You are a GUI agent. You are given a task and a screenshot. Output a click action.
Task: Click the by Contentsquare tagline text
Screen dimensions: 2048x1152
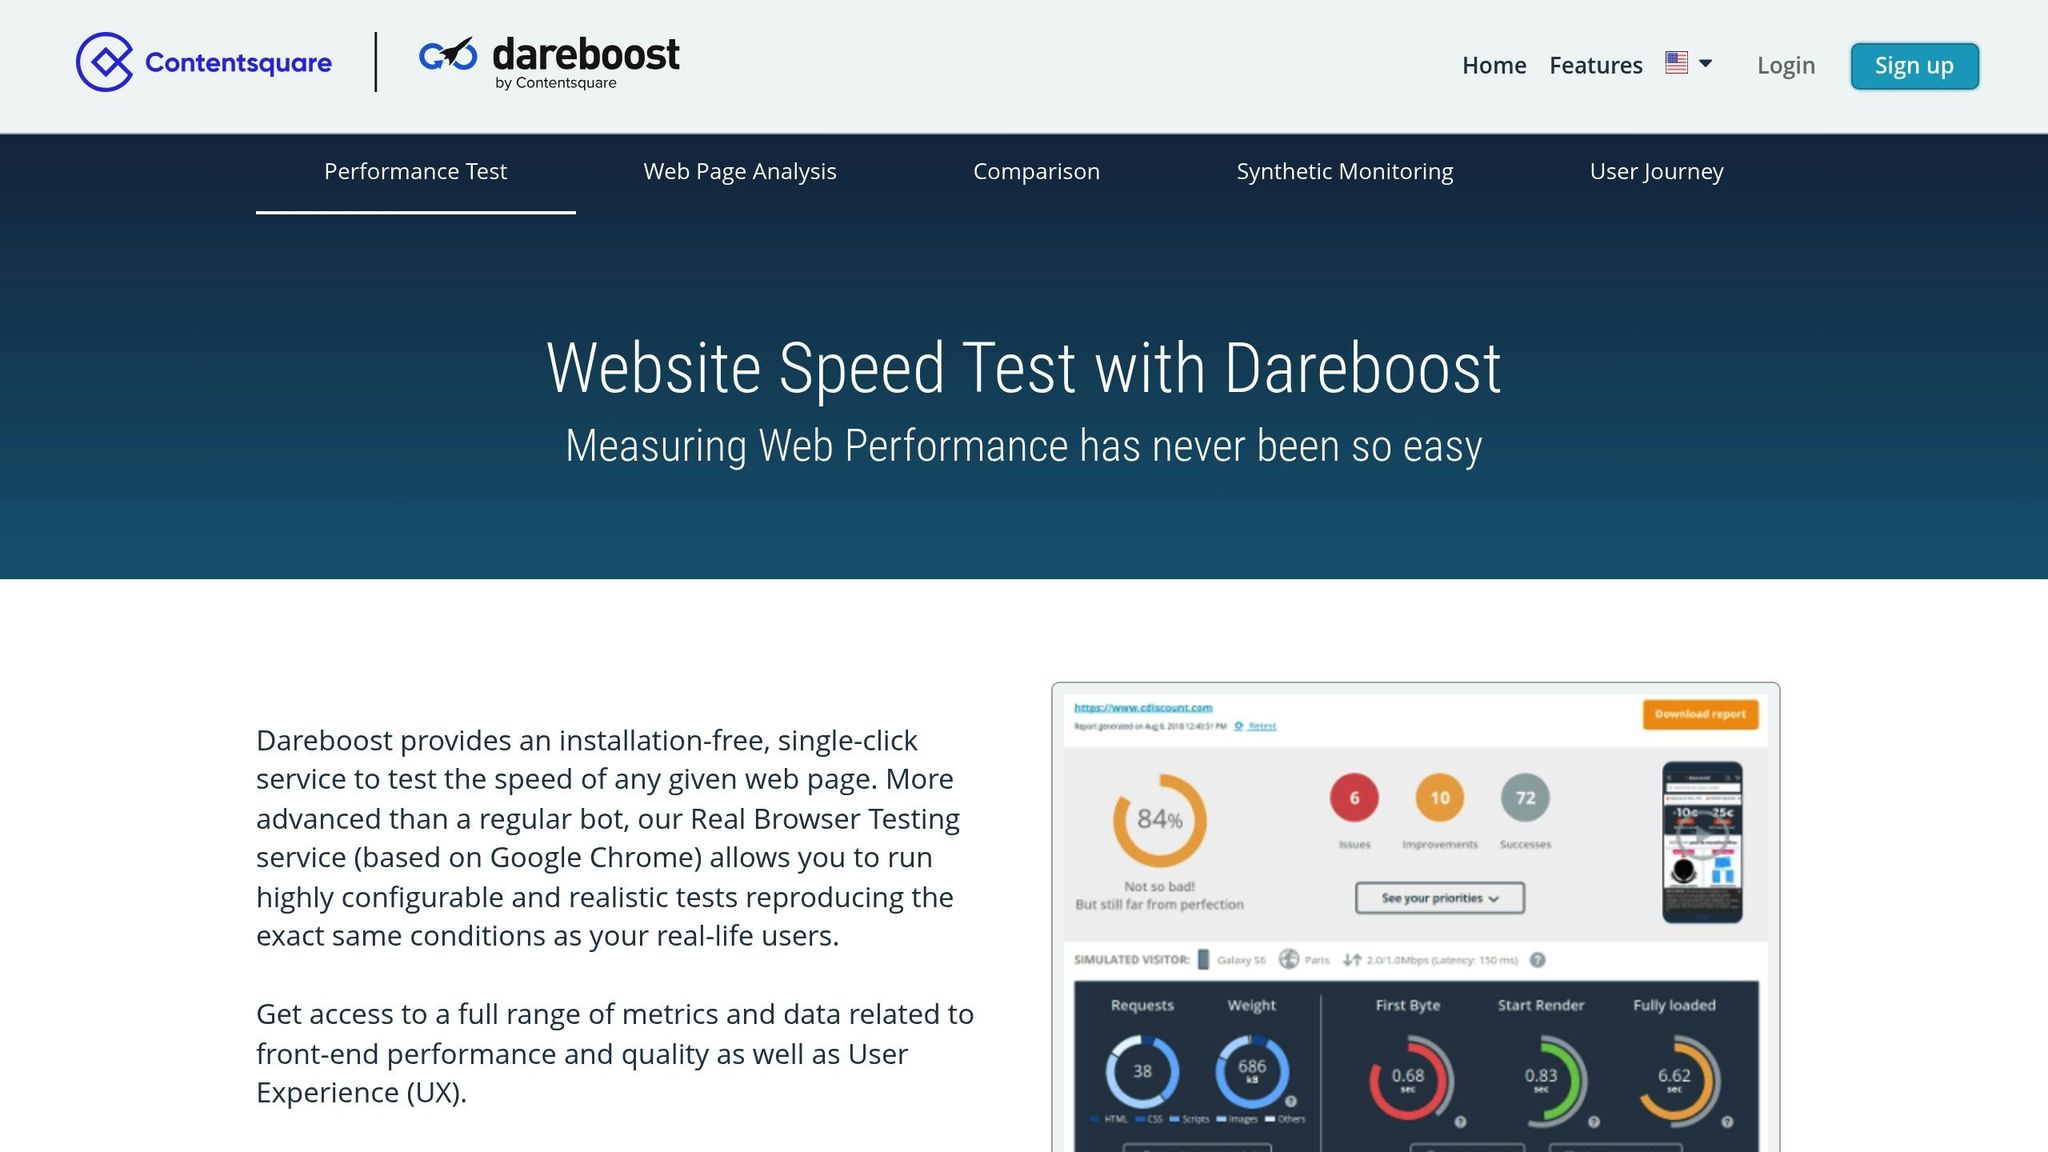point(556,83)
